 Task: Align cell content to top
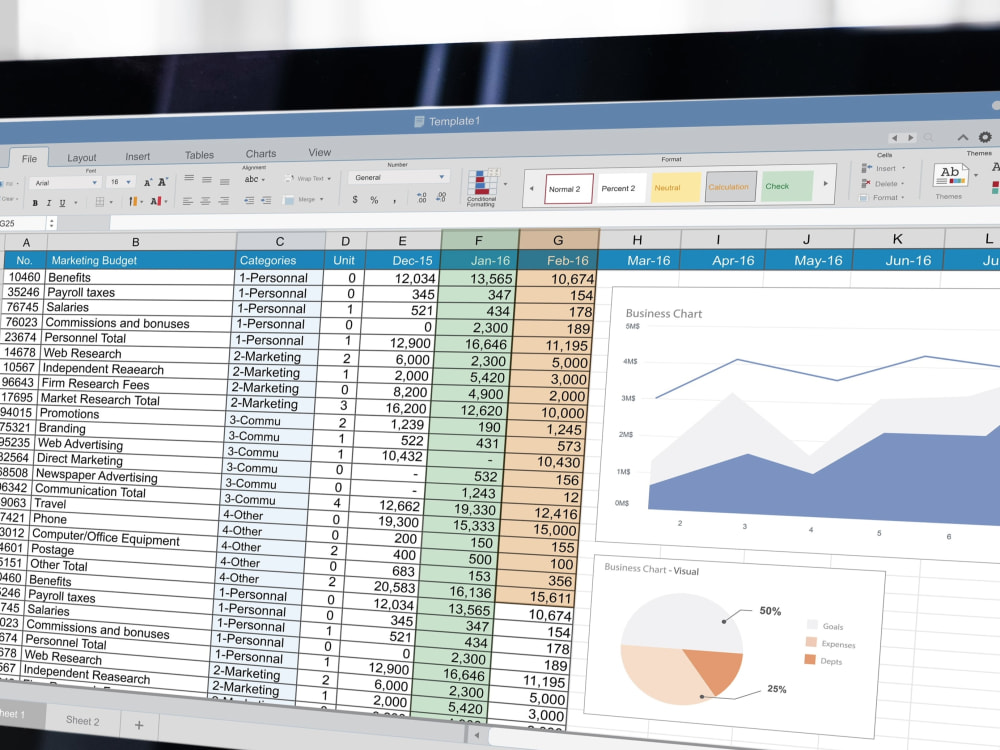coord(189,178)
